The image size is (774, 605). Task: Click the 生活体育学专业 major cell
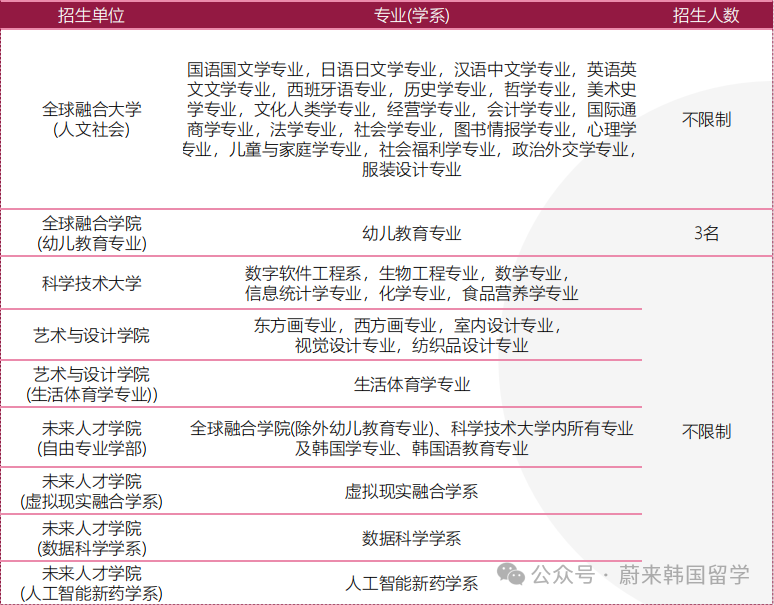[412, 384]
